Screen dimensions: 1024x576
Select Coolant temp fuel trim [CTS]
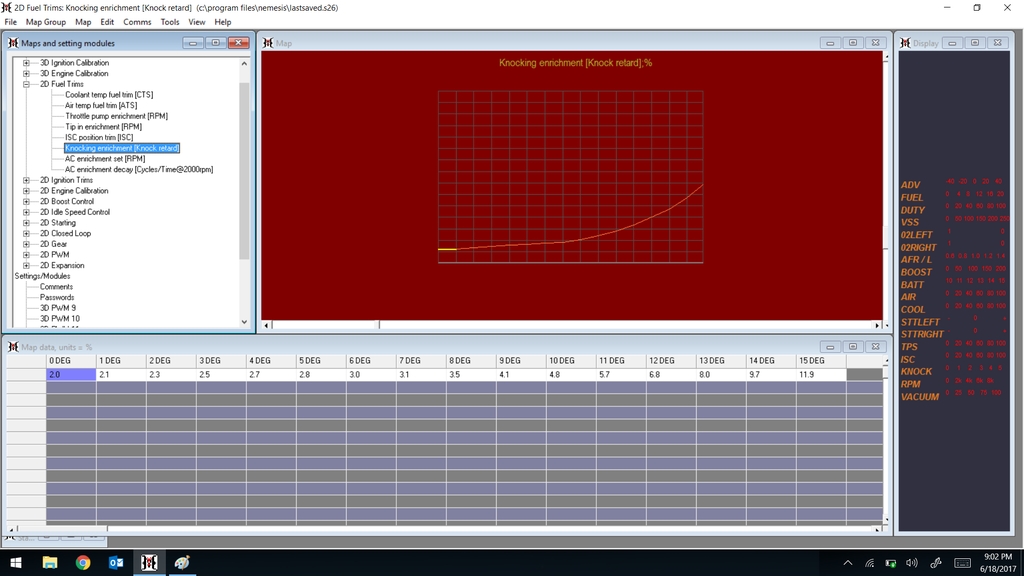click(109, 95)
